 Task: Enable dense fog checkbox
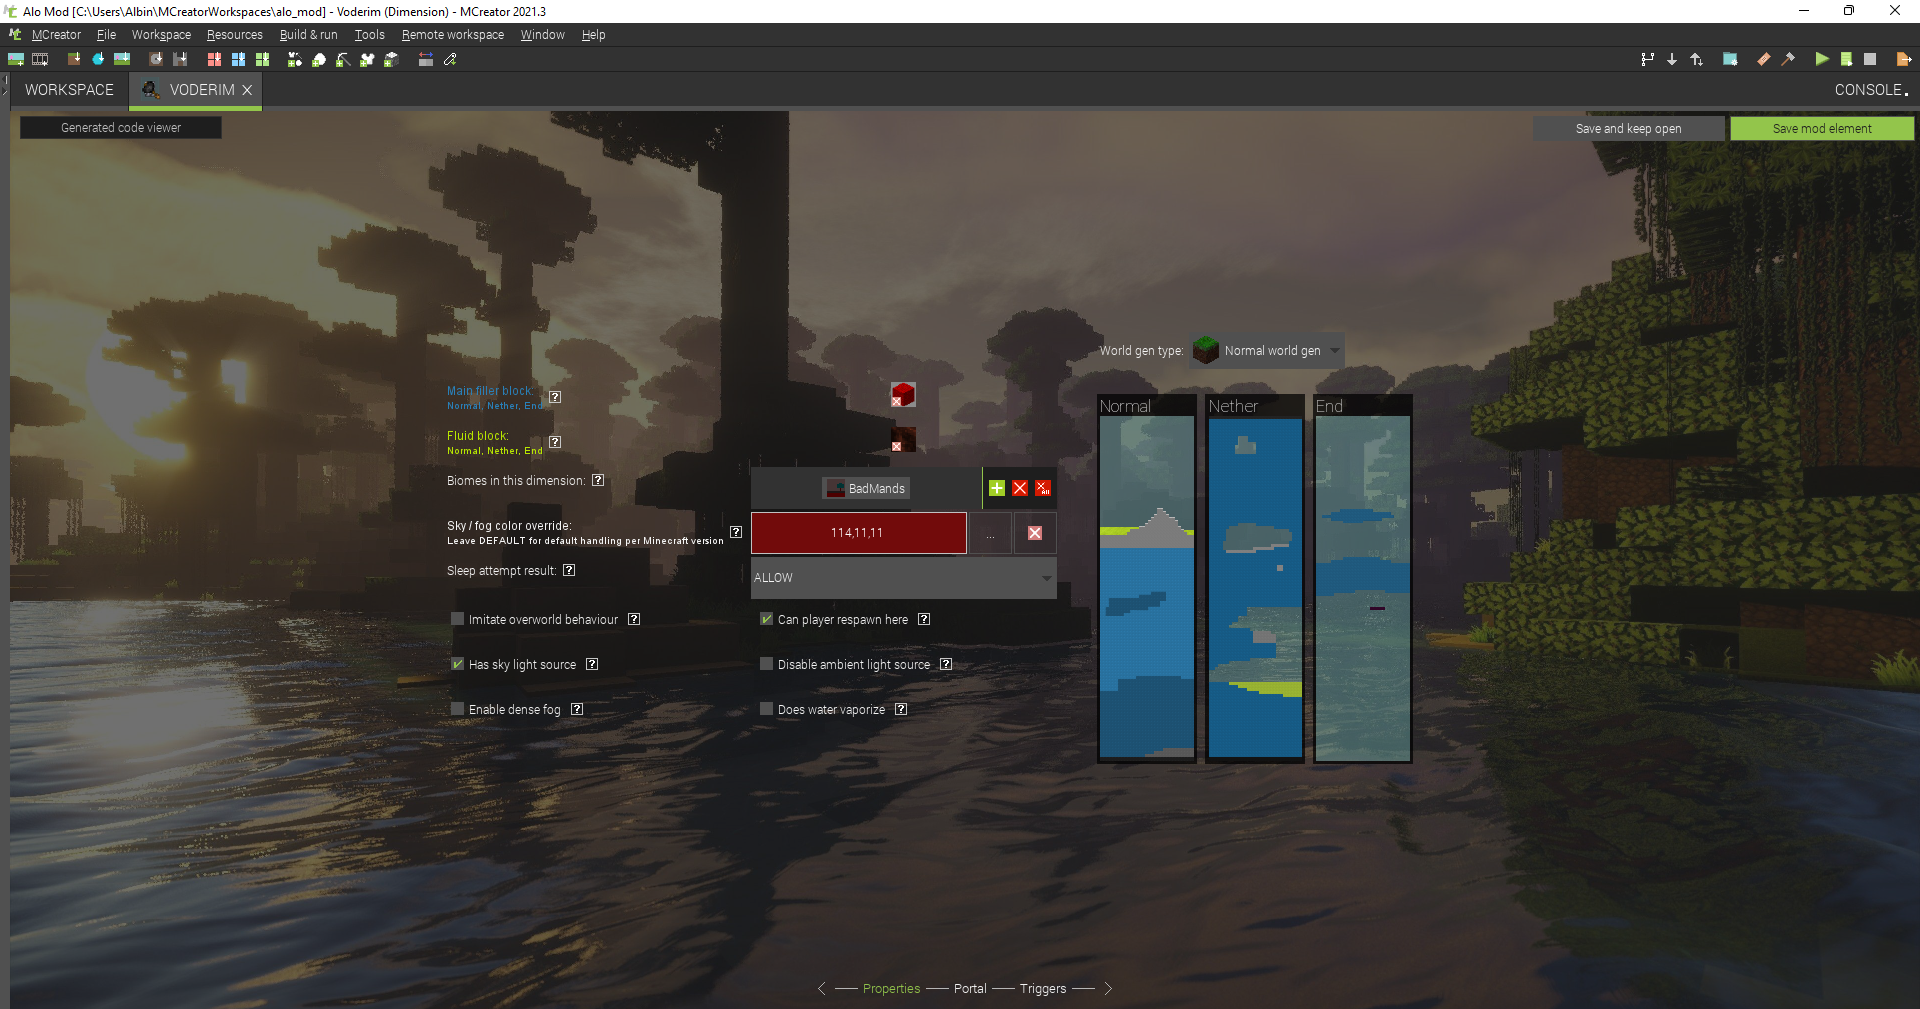tap(458, 709)
